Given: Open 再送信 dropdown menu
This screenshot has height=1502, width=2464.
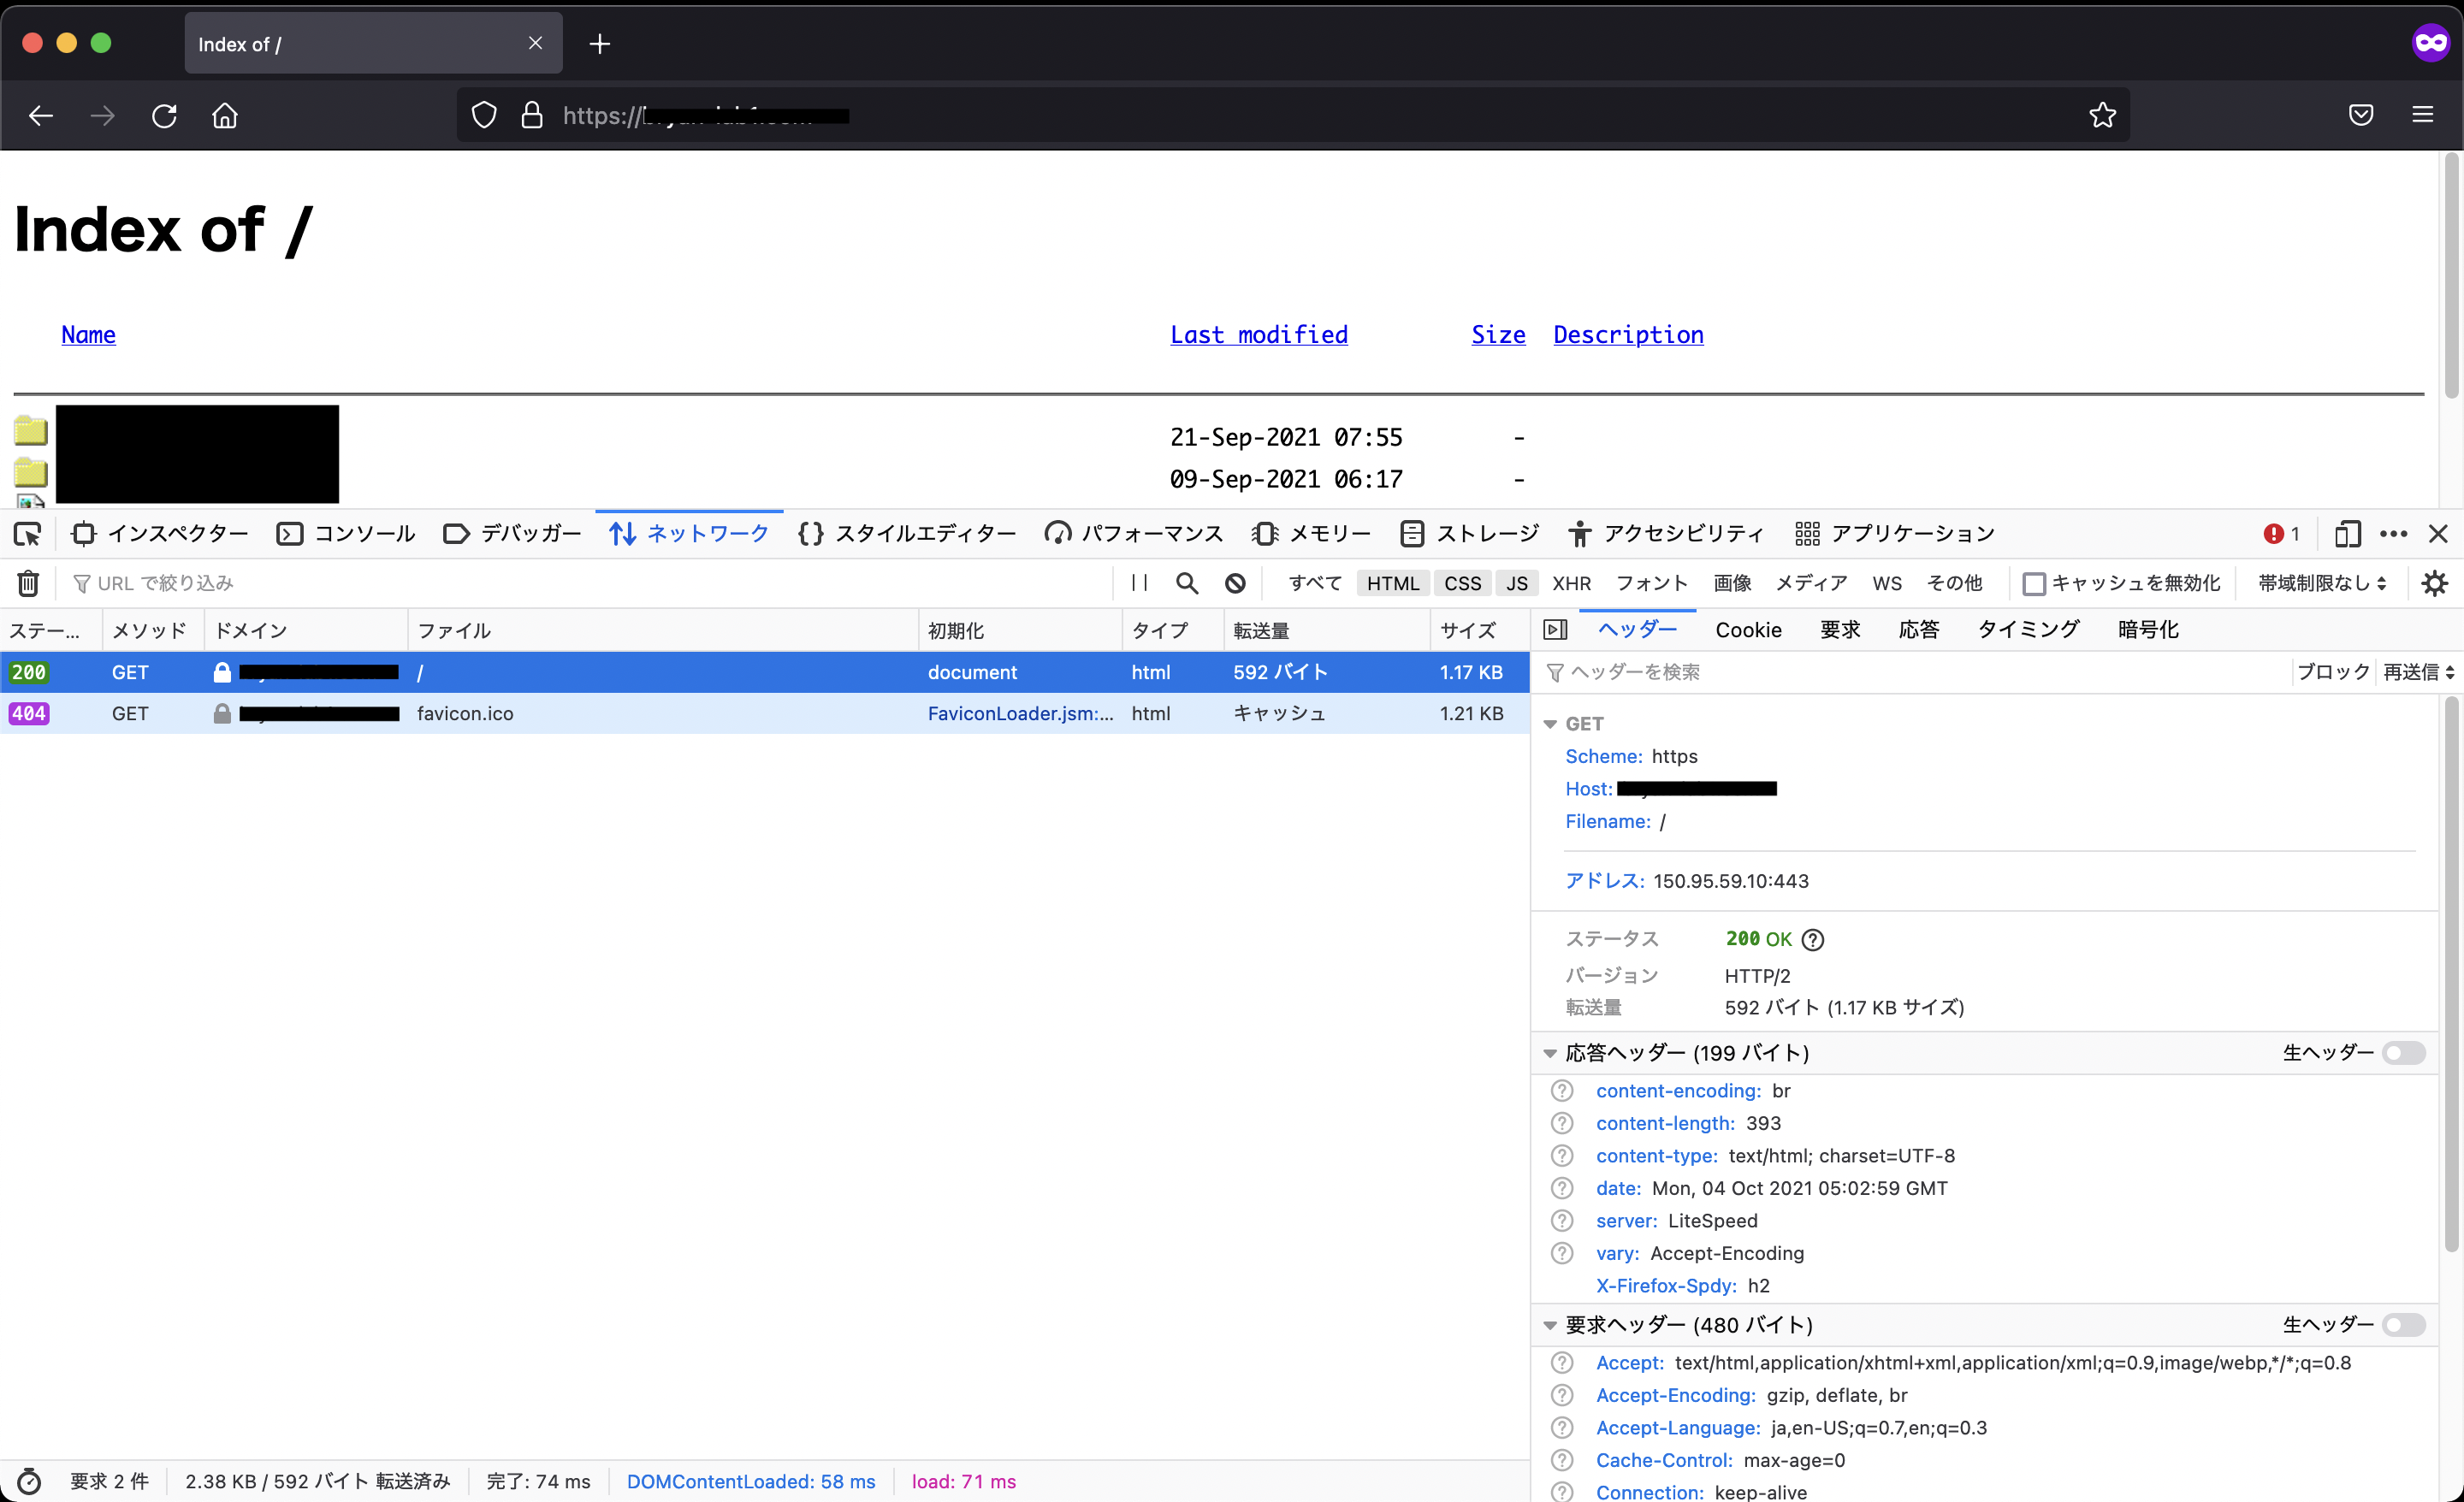Looking at the screenshot, I should tap(2418, 672).
